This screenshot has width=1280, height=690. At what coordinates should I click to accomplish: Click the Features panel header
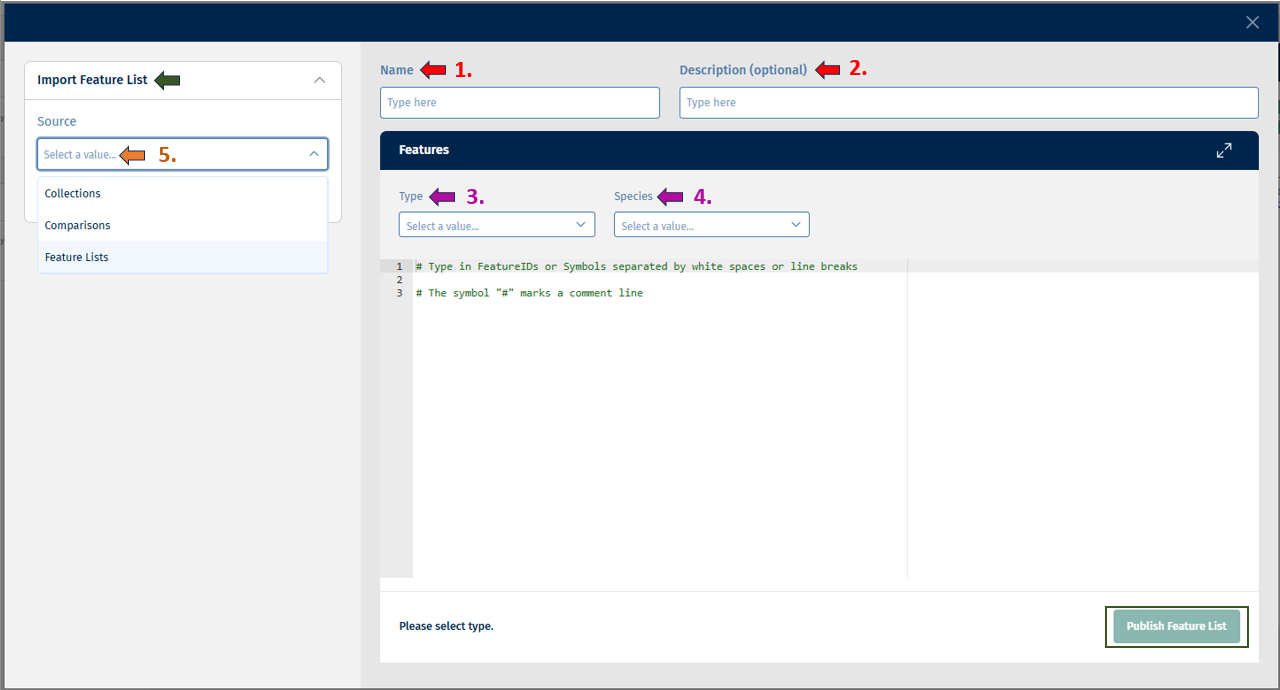click(424, 149)
